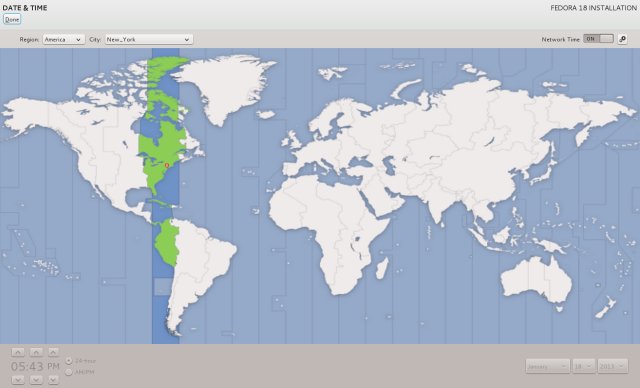Open network time server settings icon

(x=622, y=39)
